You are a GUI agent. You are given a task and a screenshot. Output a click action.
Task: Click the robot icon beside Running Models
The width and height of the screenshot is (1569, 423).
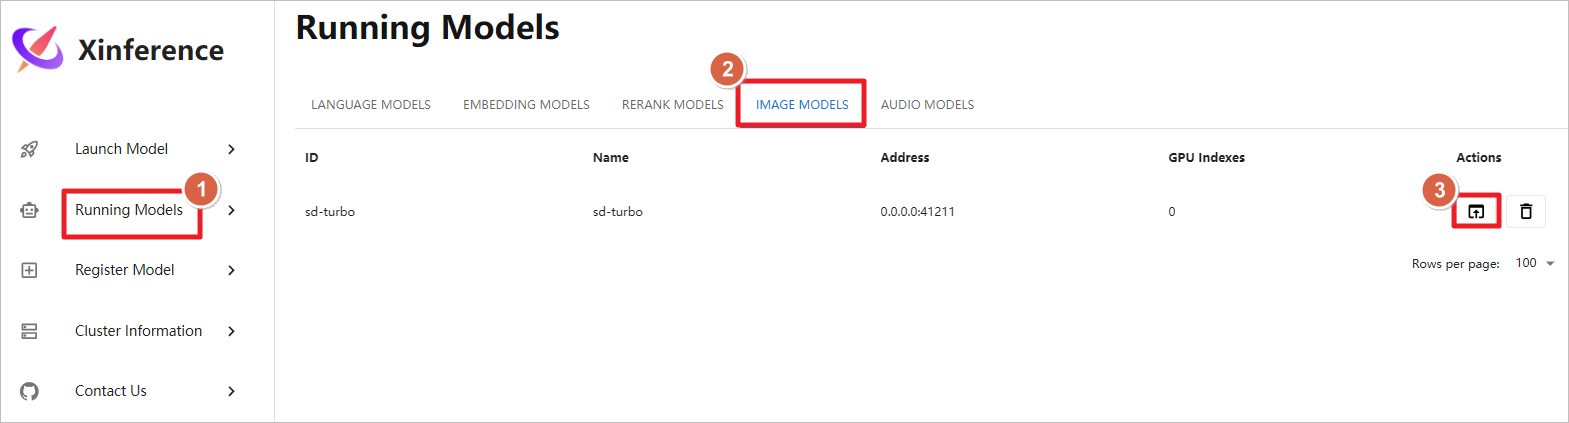(29, 210)
